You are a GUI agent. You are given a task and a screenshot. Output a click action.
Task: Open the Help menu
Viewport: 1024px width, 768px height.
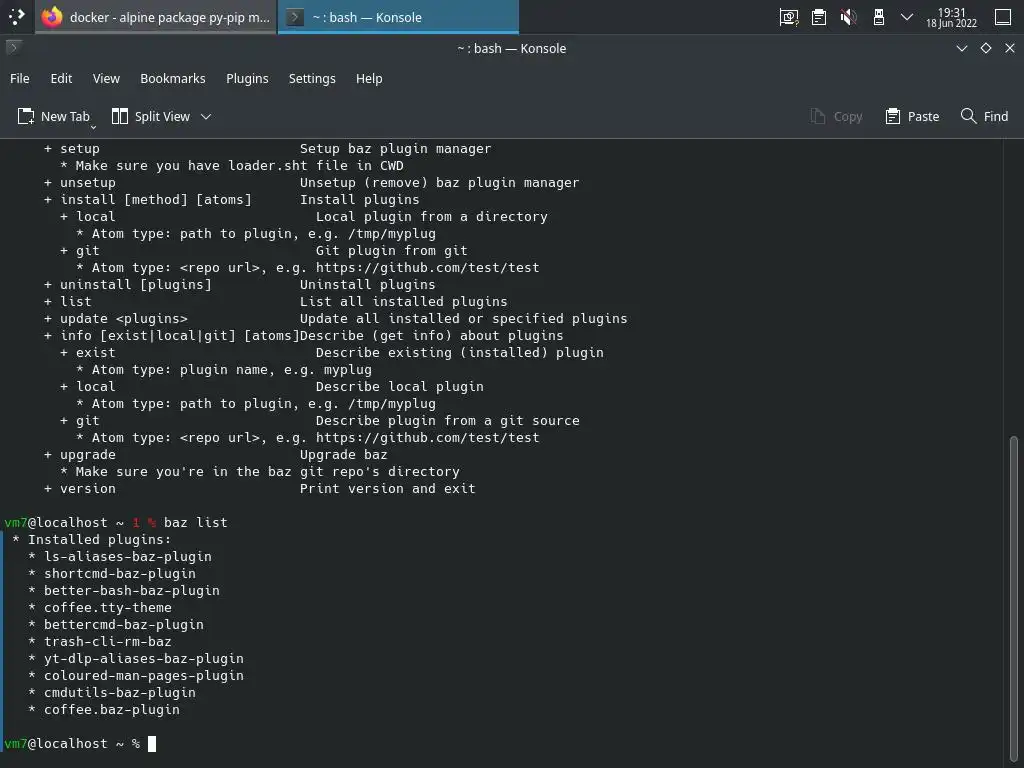pyautogui.click(x=369, y=78)
